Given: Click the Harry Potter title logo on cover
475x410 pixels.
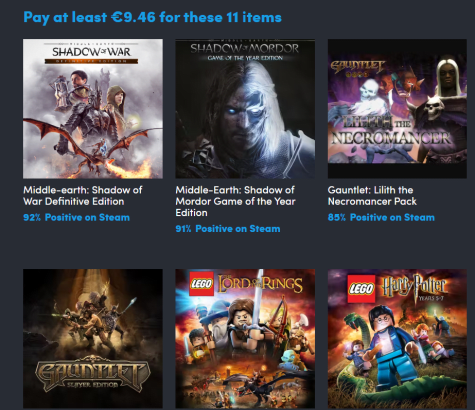Looking at the screenshot, I should 413,287.
